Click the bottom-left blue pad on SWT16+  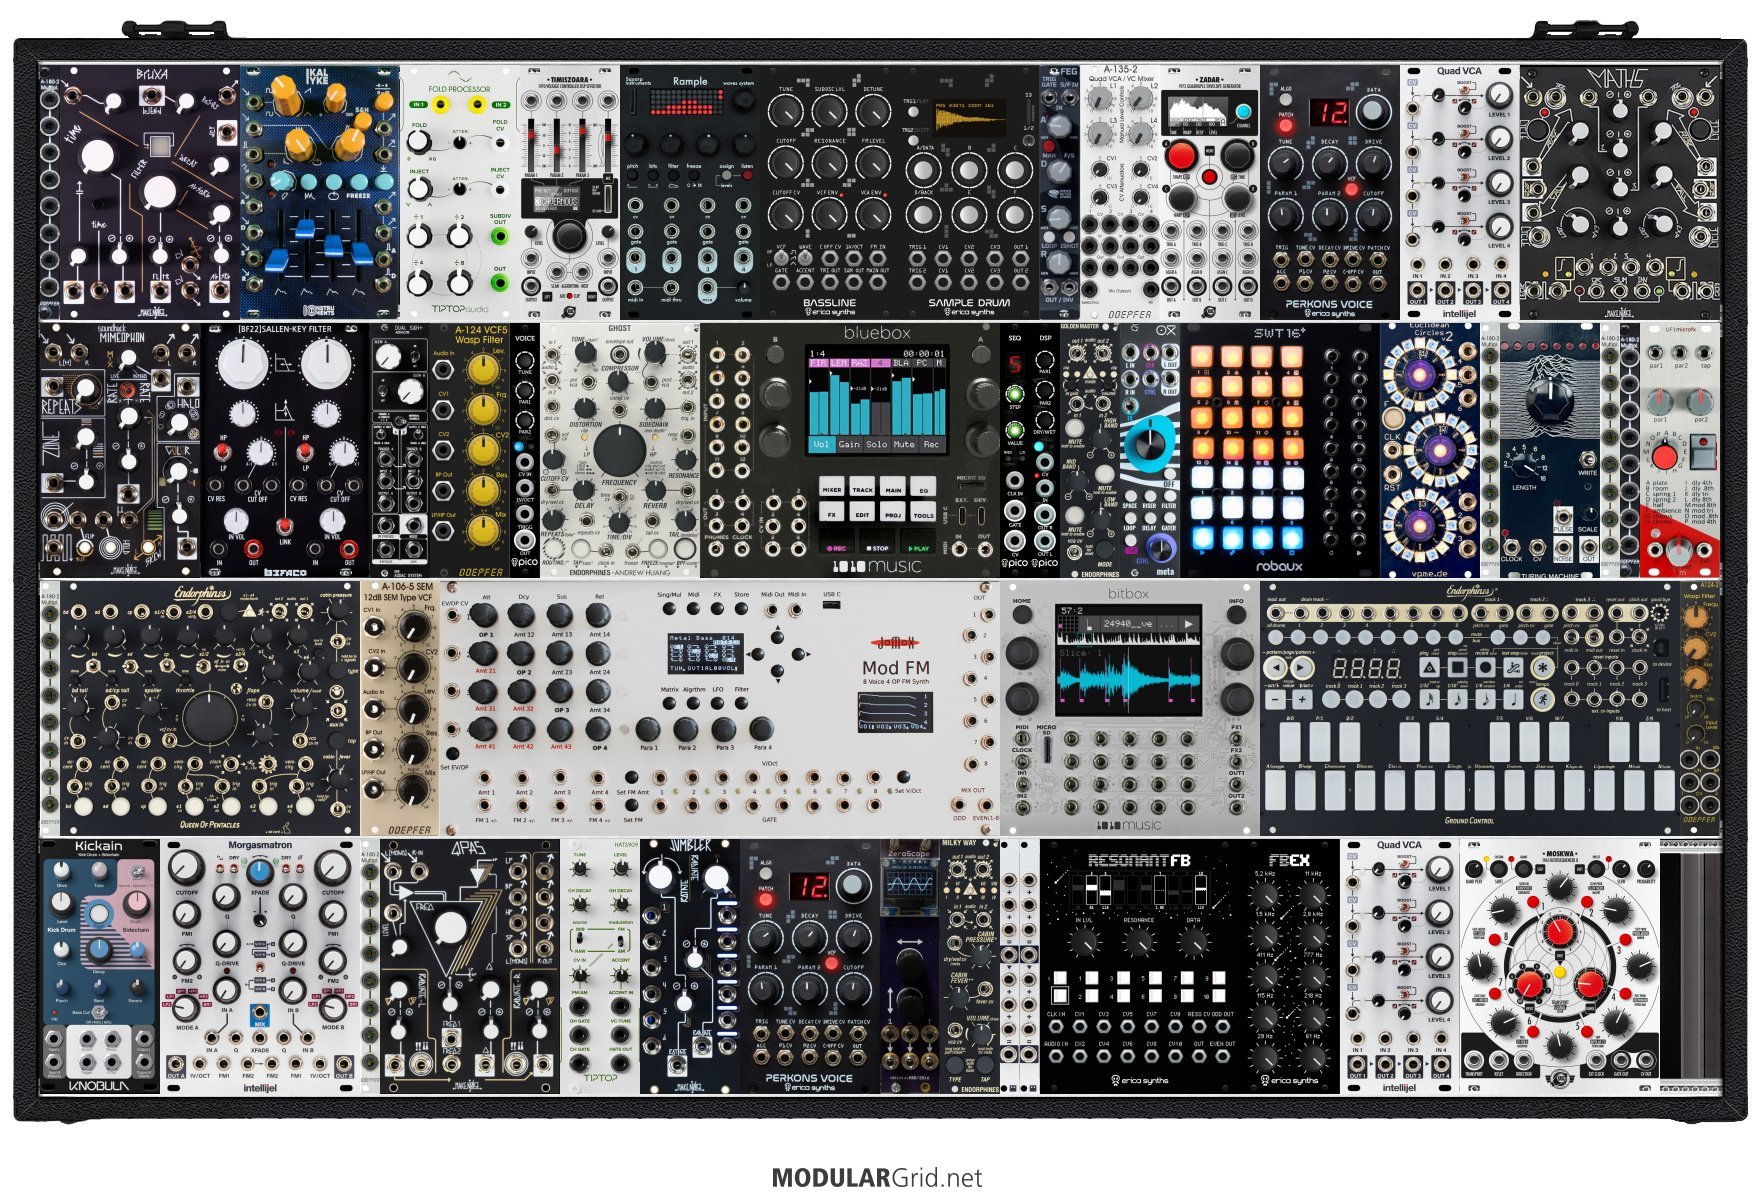(x=1202, y=538)
